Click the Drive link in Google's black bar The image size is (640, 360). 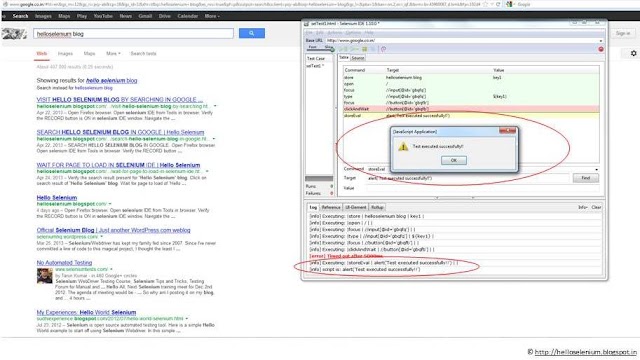164,16
